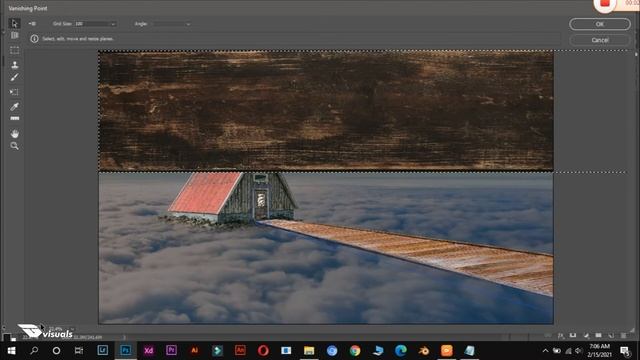Open the Vanishing Point settings flyout menu

(x=32, y=24)
